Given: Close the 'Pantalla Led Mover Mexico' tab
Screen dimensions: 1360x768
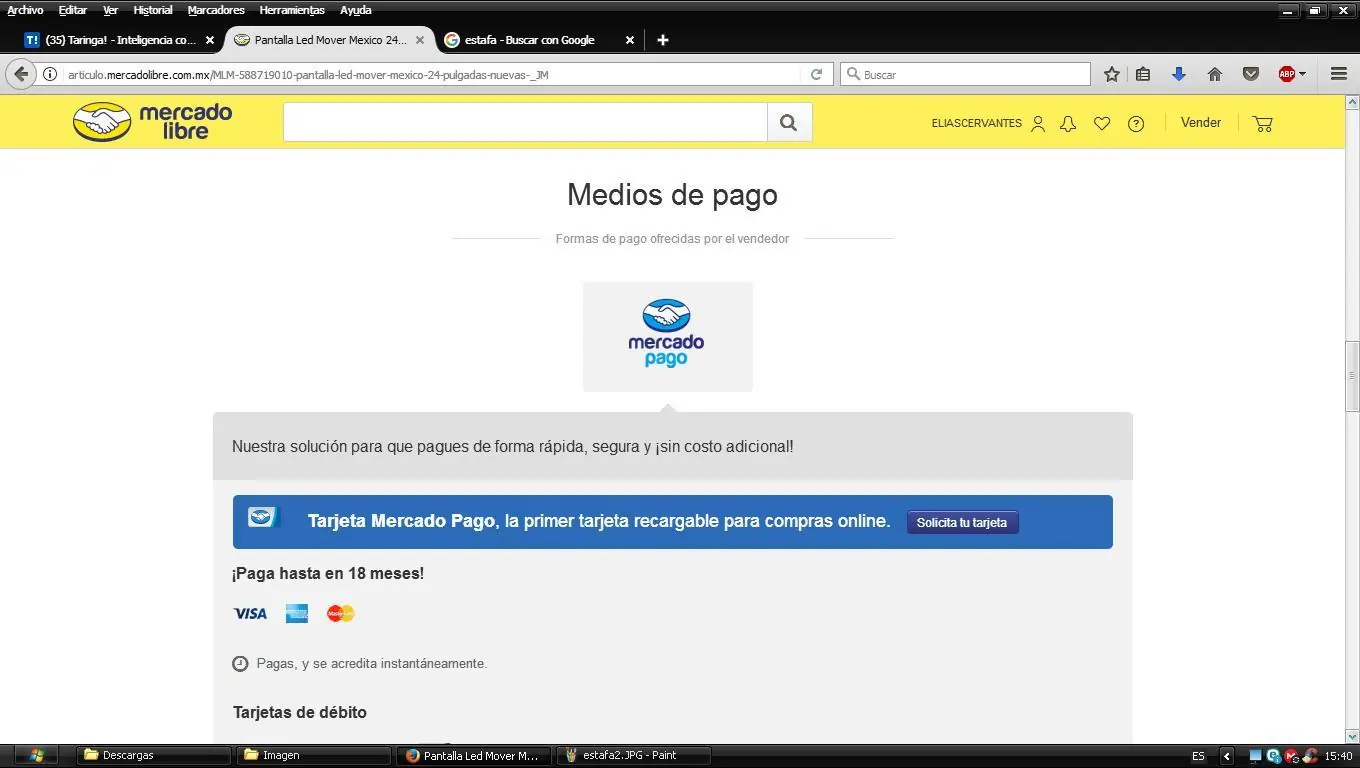Looking at the screenshot, I should (x=420, y=40).
